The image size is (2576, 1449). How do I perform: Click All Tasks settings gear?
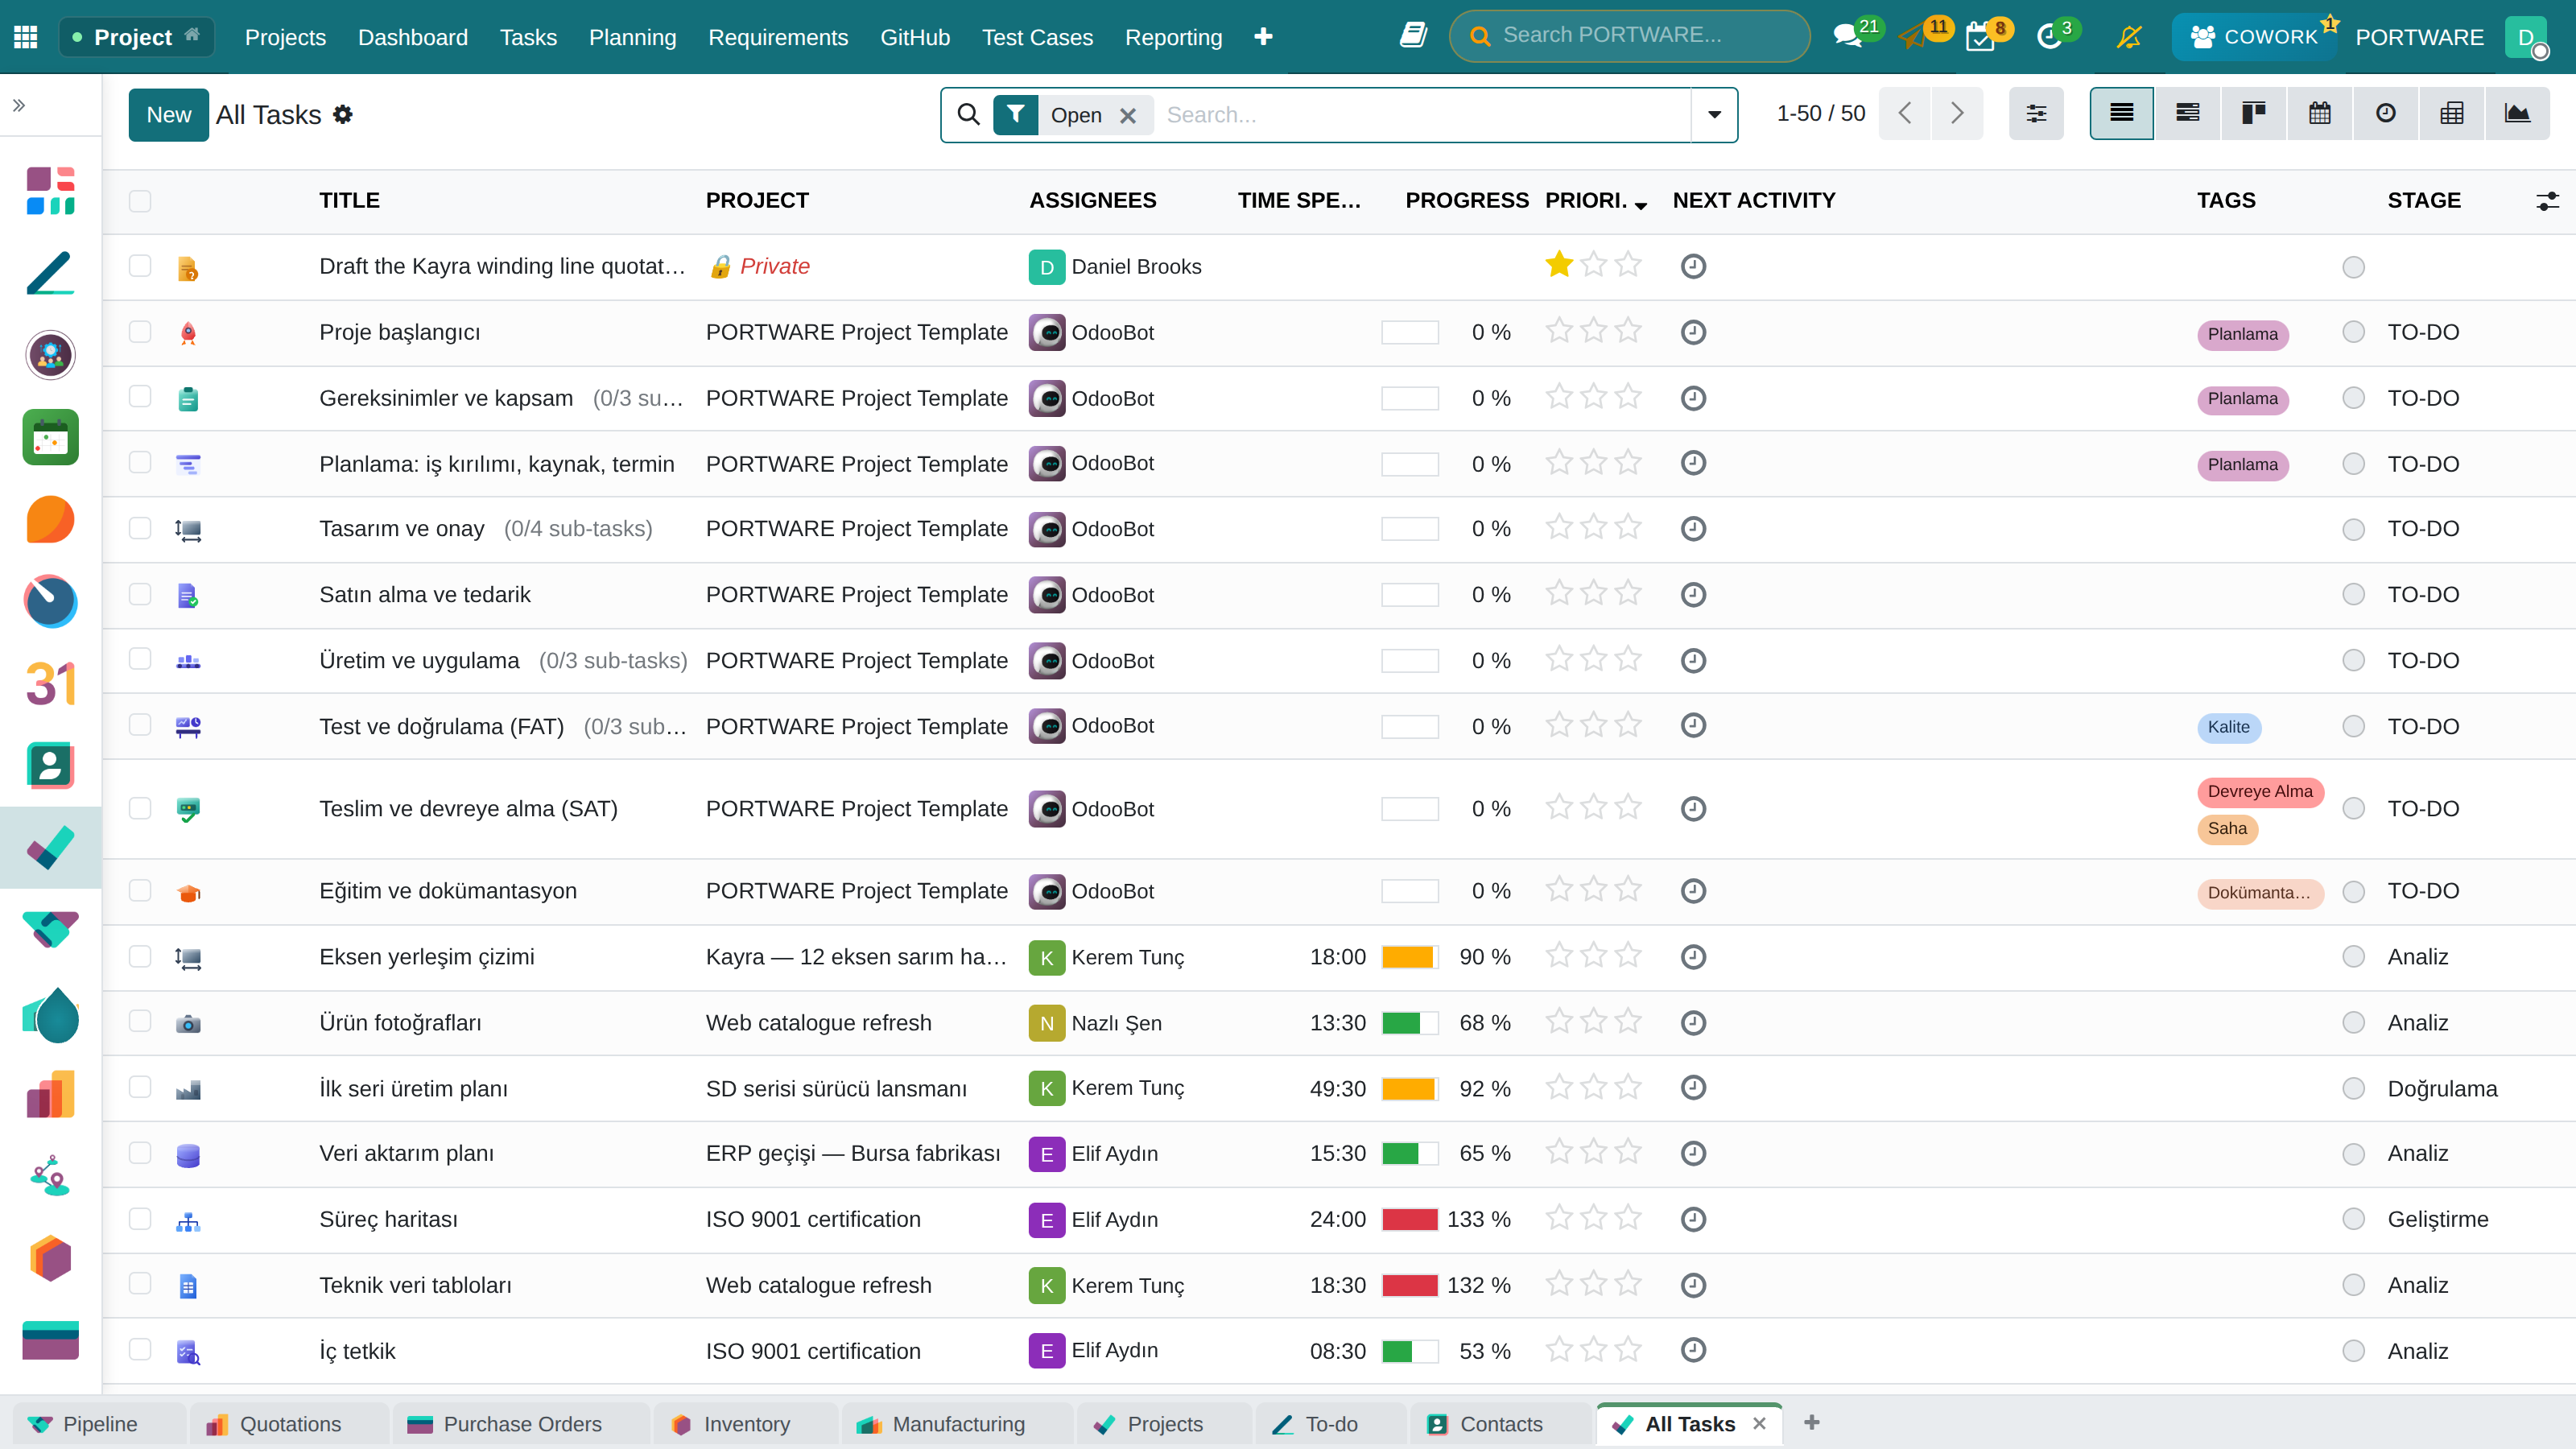pos(343,115)
